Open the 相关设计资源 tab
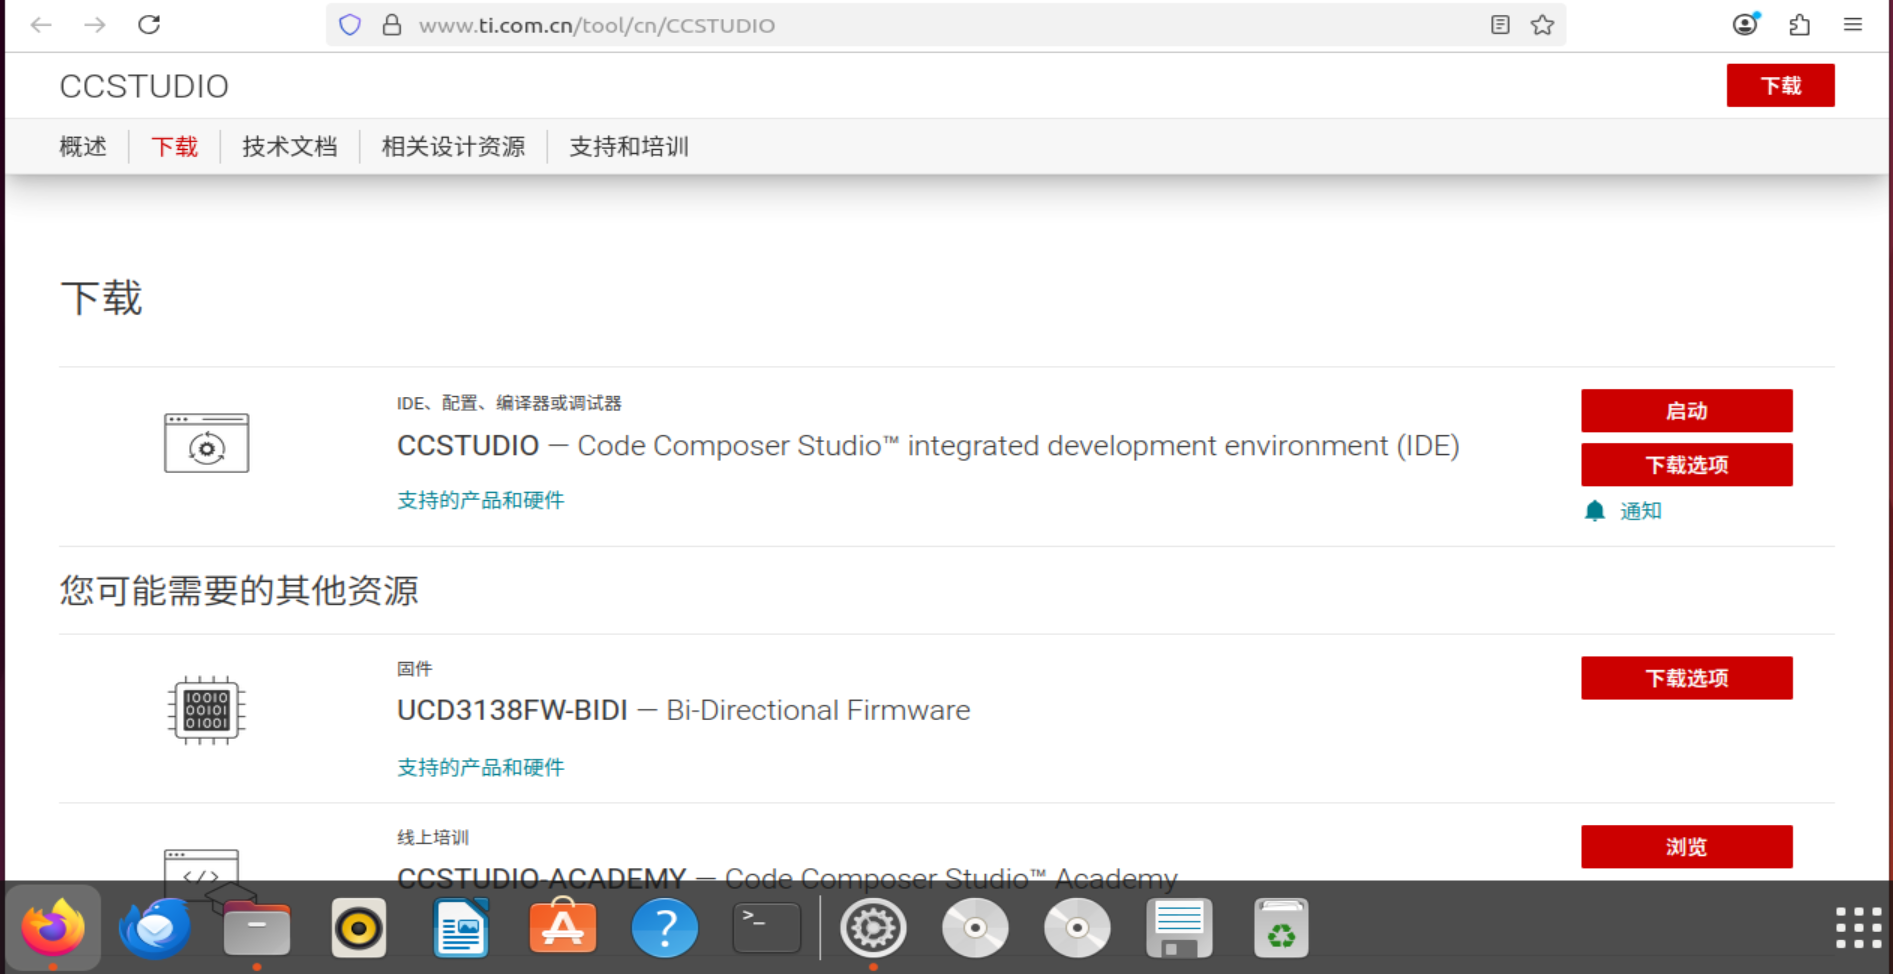This screenshot has width=1893, height=974. click(x=453, y=147)
